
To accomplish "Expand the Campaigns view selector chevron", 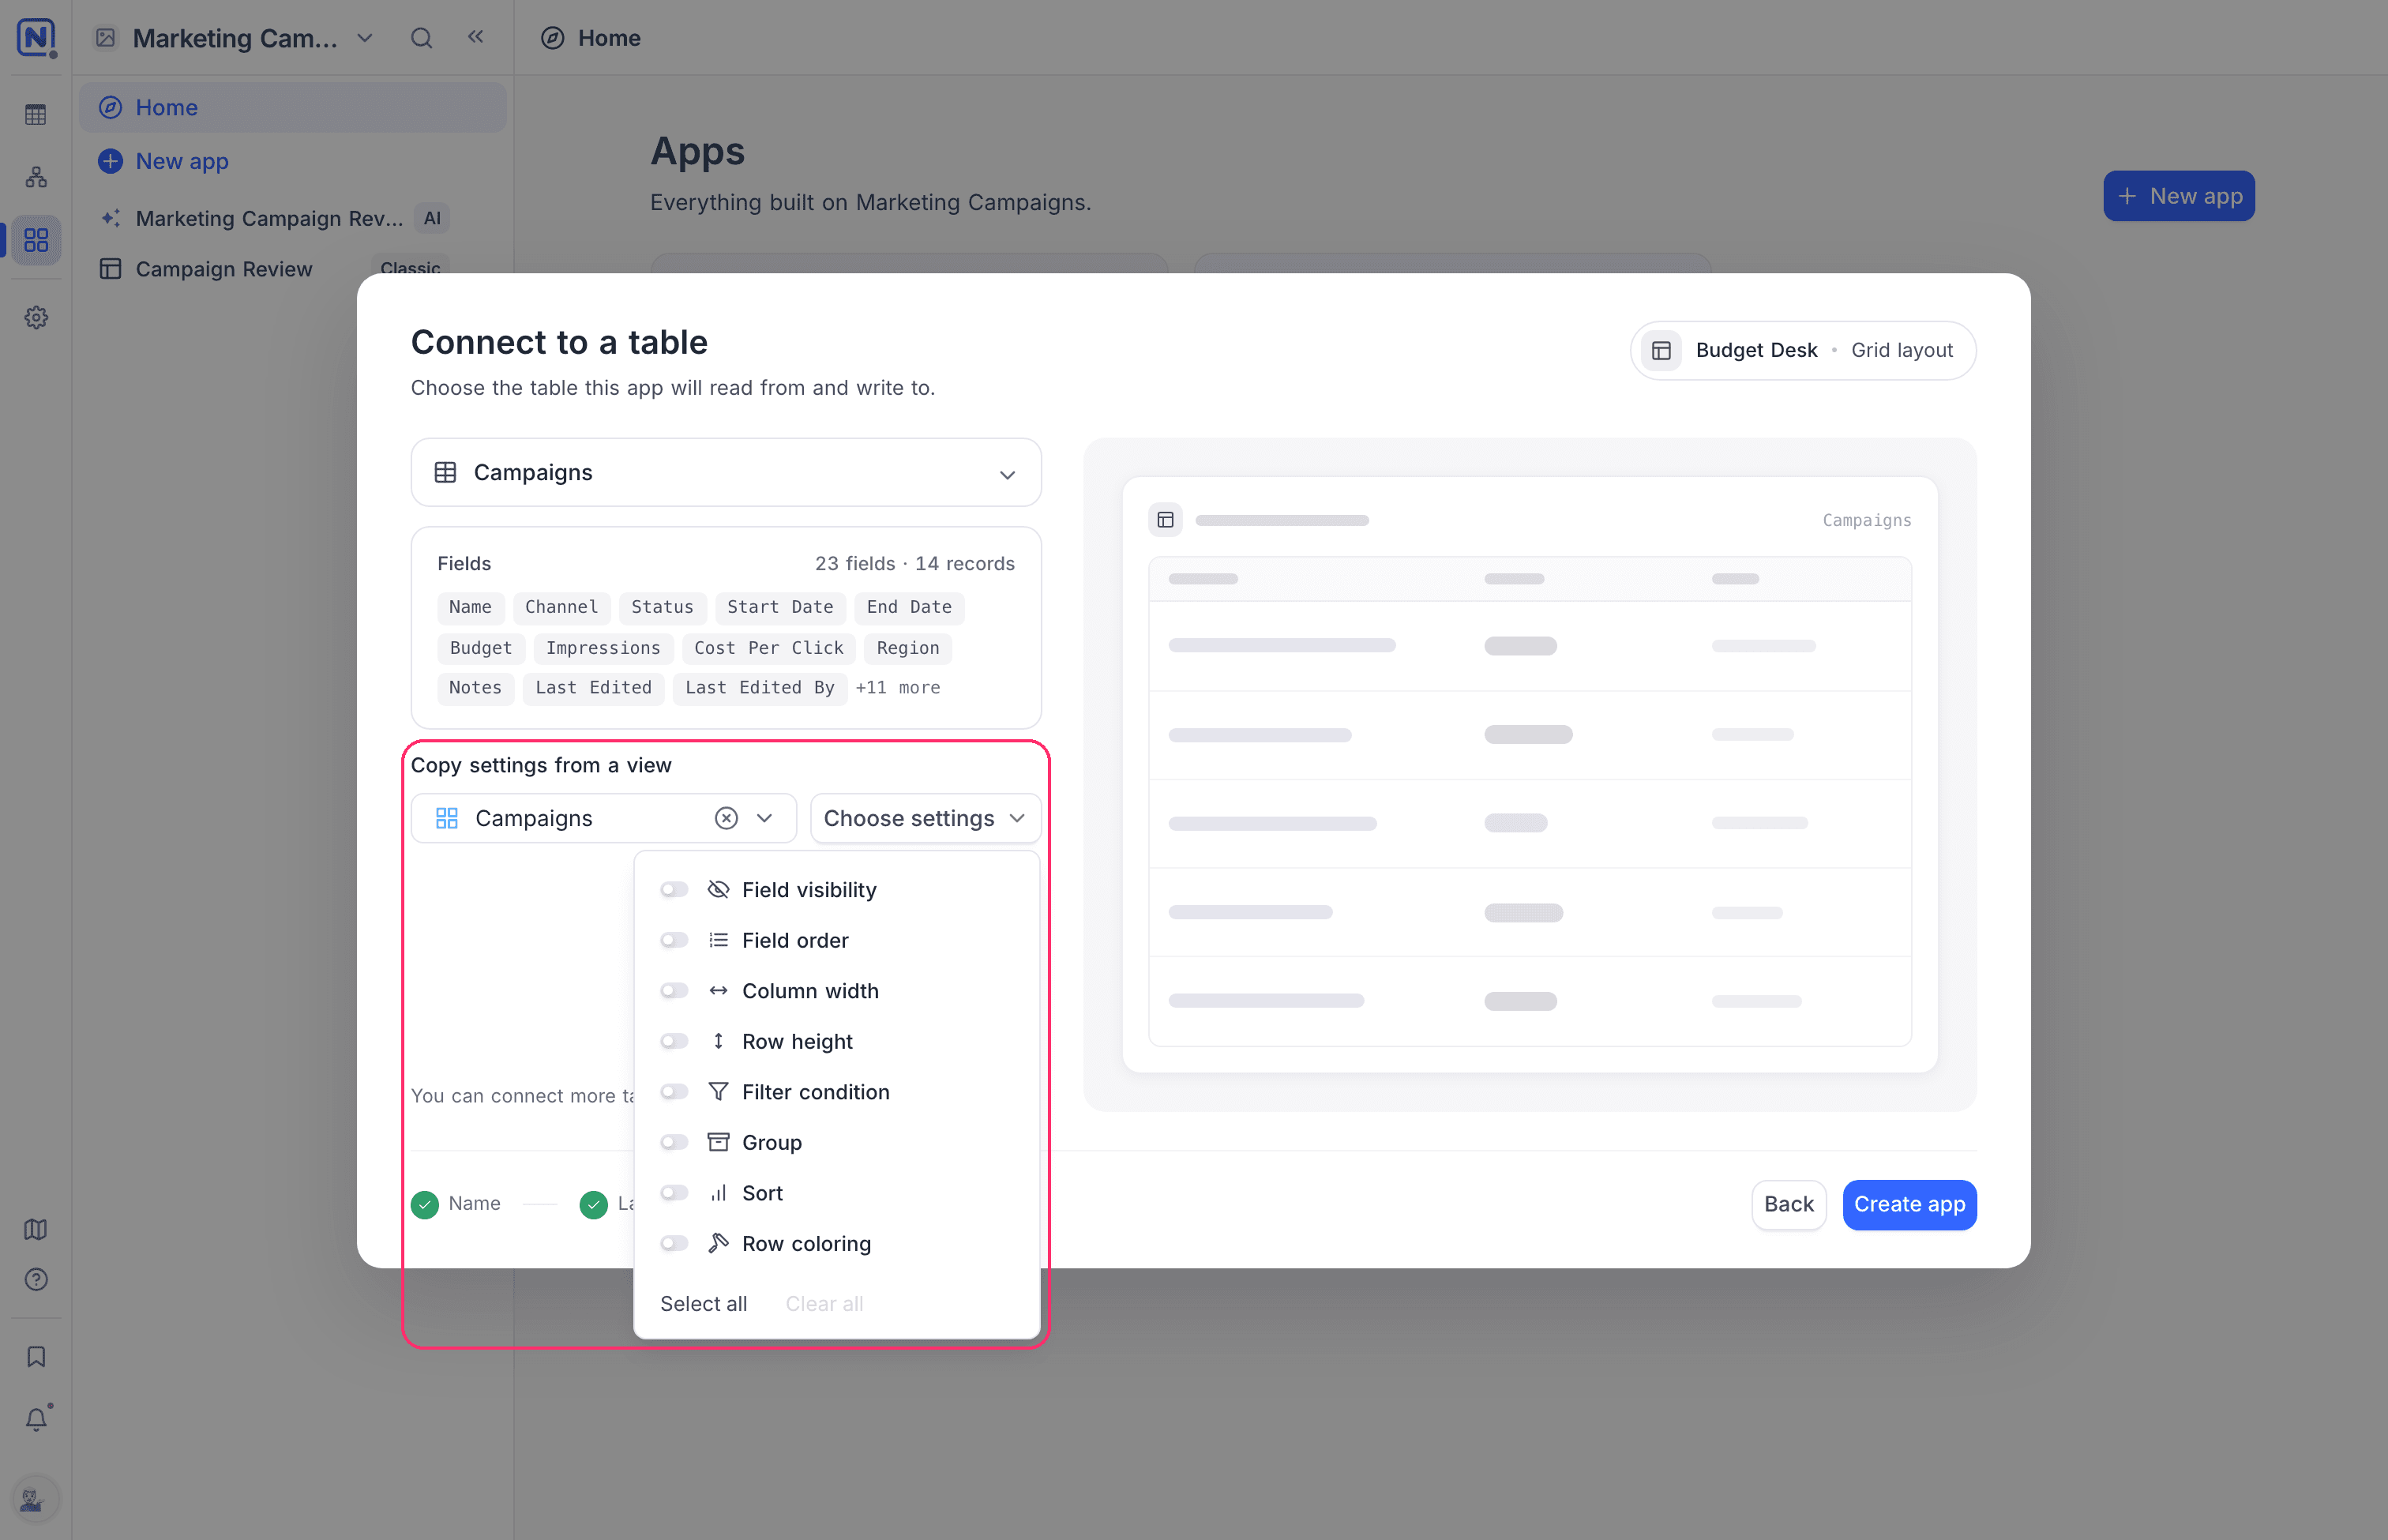I will point(765,818).
